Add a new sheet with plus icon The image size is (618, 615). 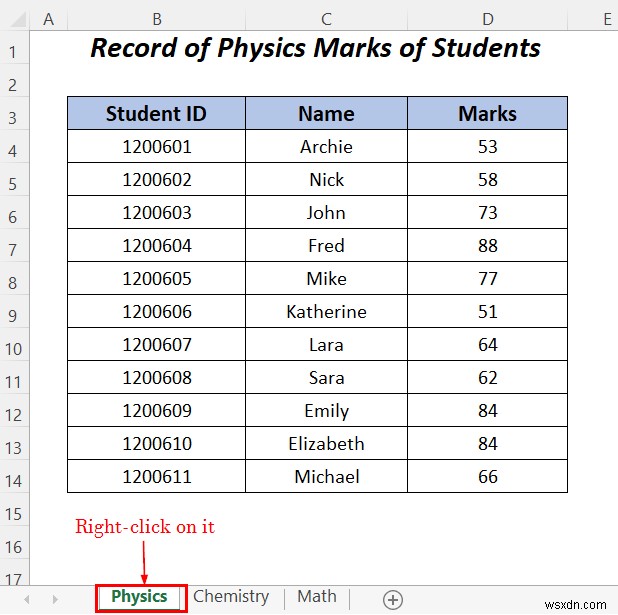pos(393,600)
